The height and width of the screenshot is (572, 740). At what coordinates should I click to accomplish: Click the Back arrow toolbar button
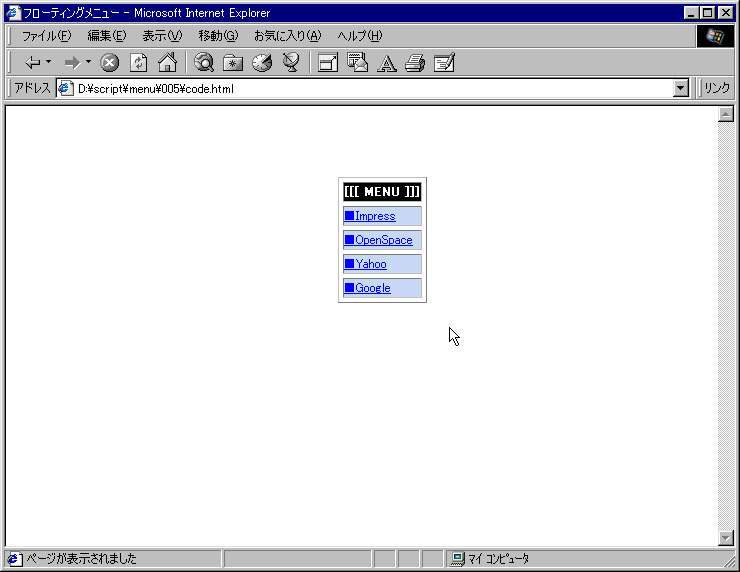pos(33,62)
